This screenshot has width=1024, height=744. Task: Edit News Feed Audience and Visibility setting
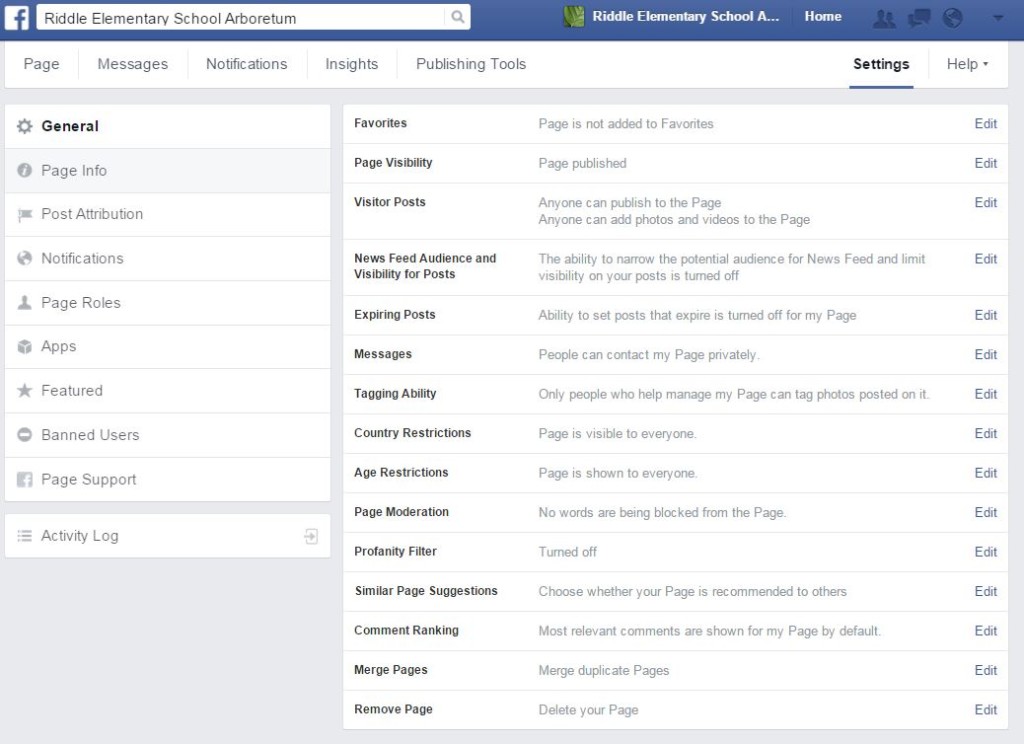point(985,259)
